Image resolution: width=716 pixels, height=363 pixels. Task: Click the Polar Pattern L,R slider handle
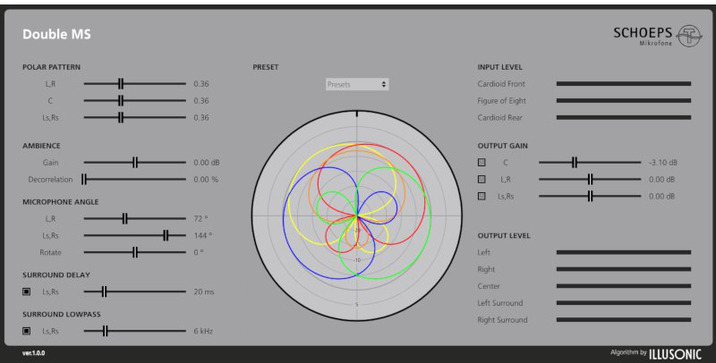[121, 84]
